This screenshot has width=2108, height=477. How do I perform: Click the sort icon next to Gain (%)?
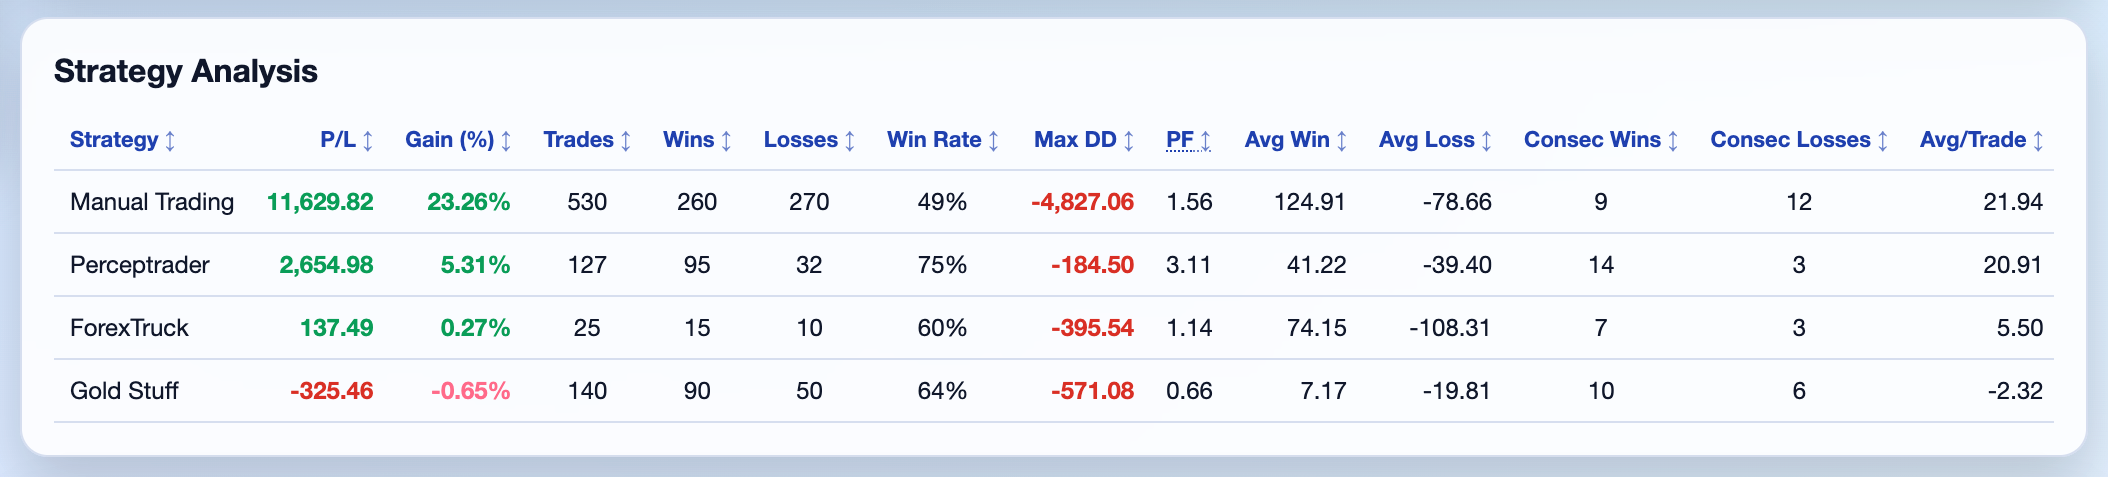point(506,141)
